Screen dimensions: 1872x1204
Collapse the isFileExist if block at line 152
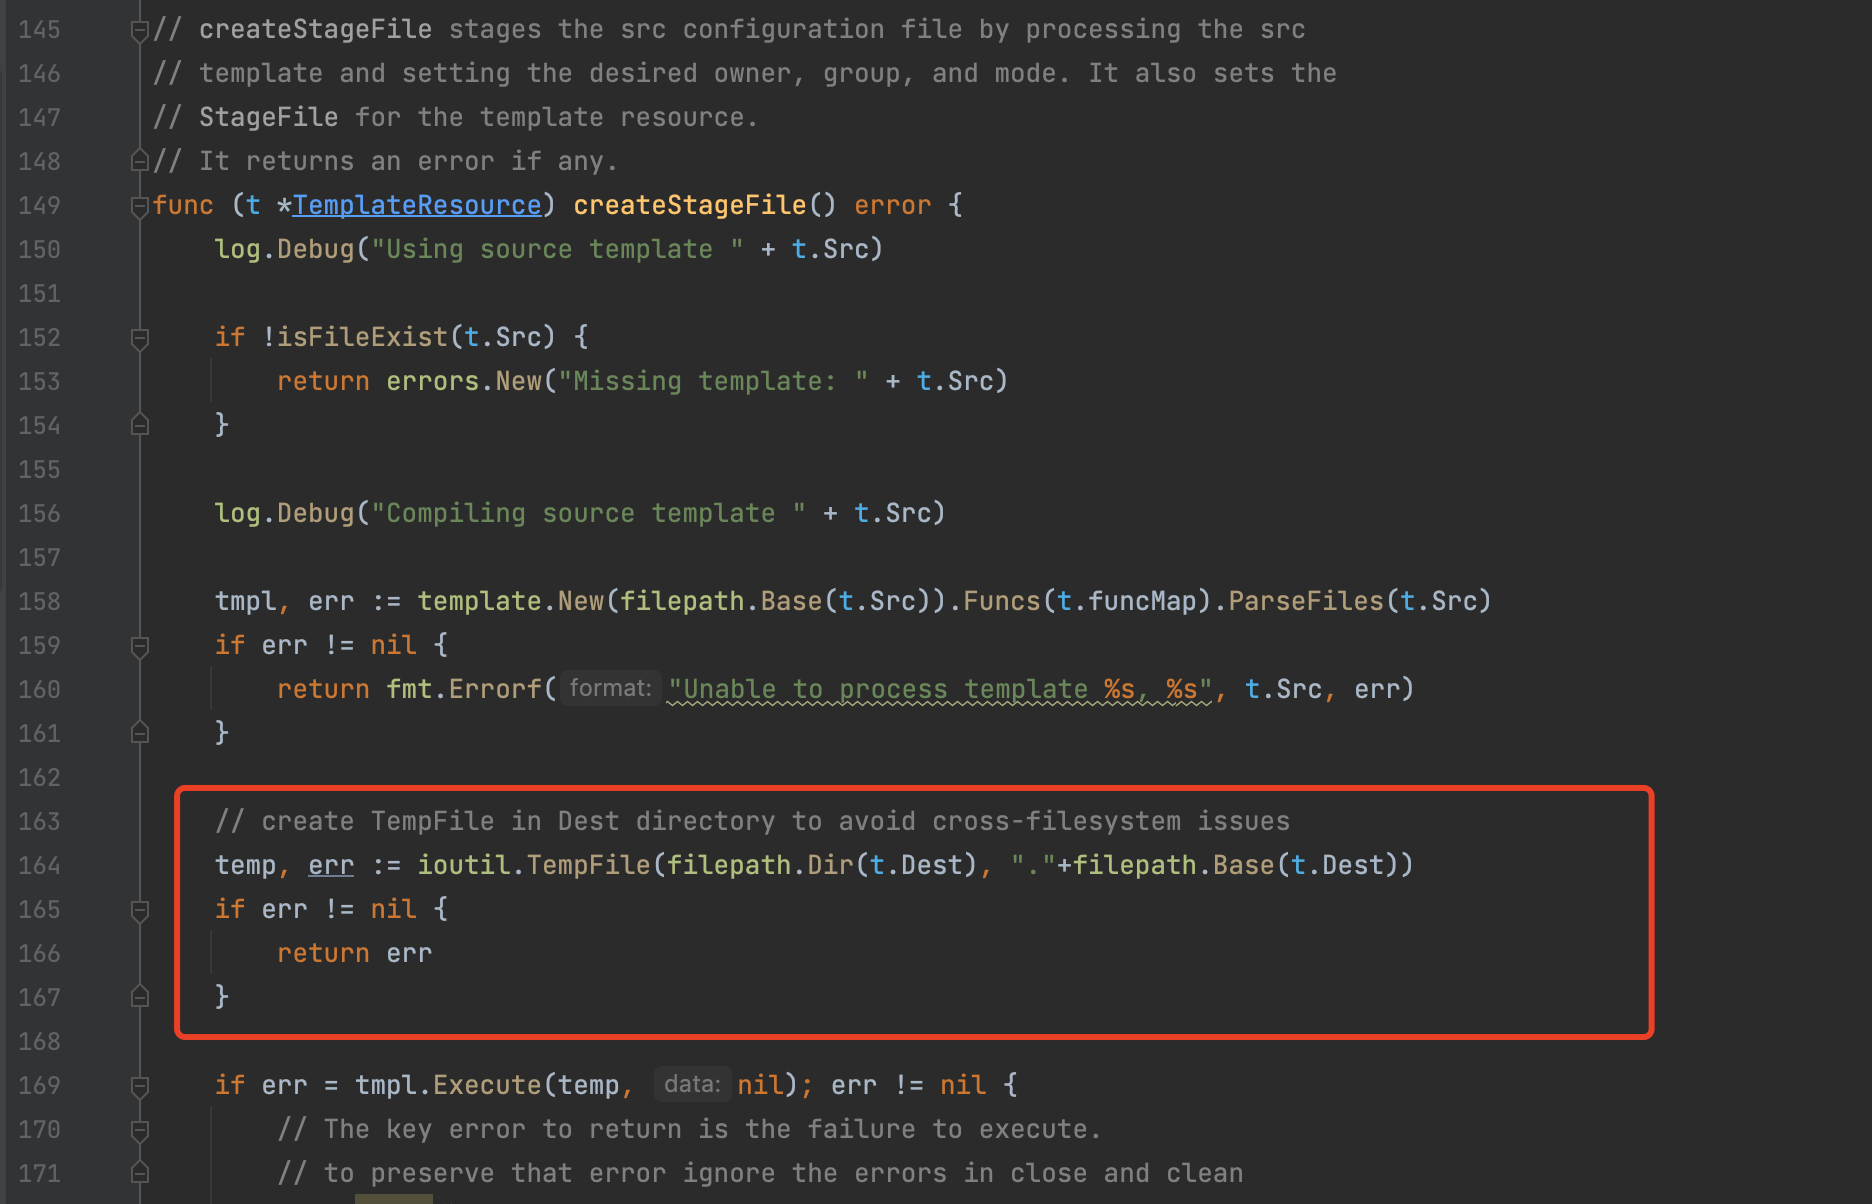tap(140, 338)
